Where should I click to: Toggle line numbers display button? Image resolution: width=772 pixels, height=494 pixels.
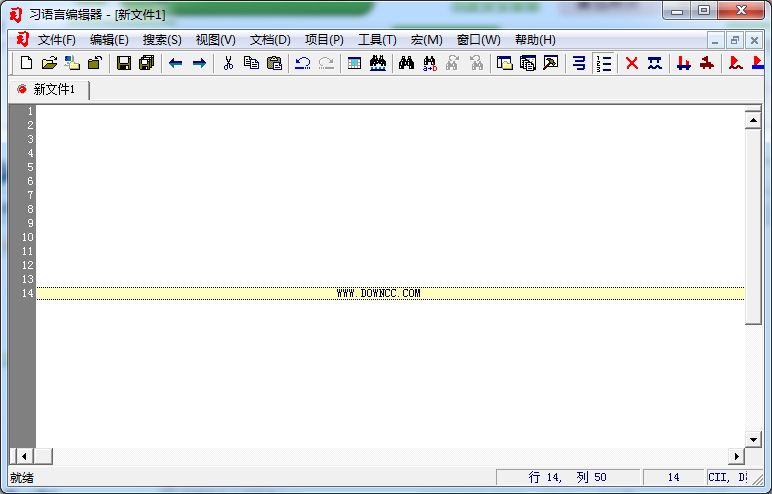click(603, 63)
